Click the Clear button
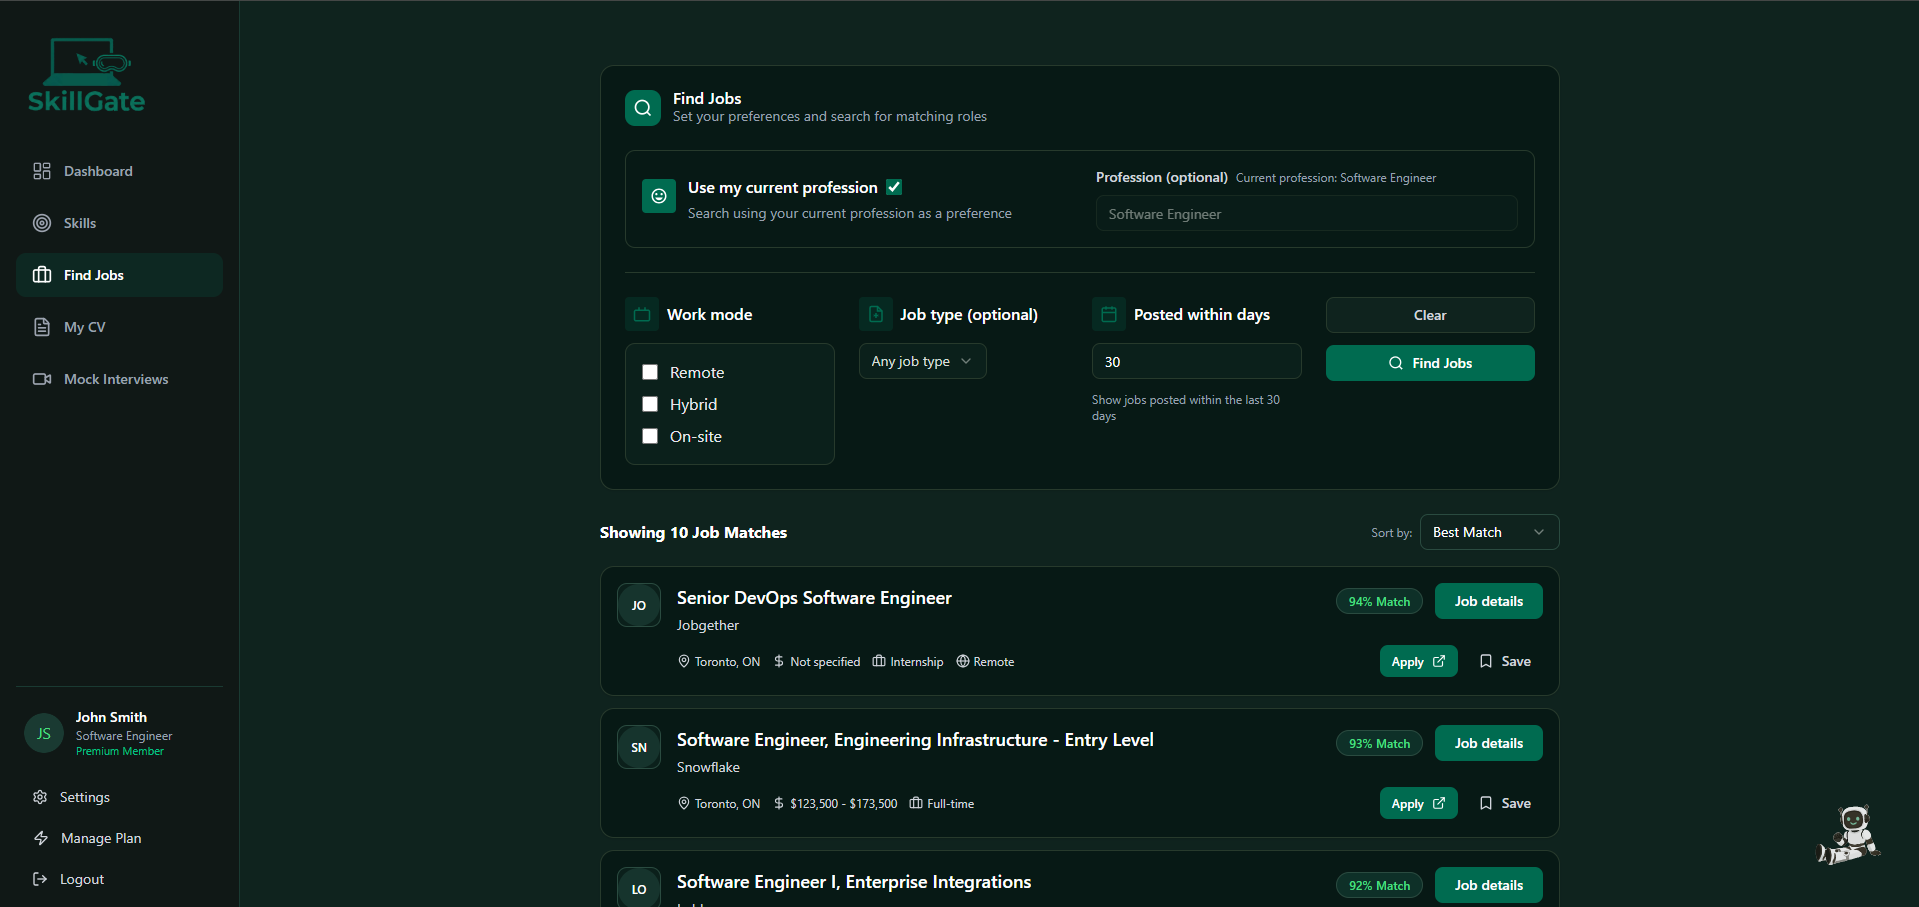This screenshot has width=1919, height=907. point(1430,315)
